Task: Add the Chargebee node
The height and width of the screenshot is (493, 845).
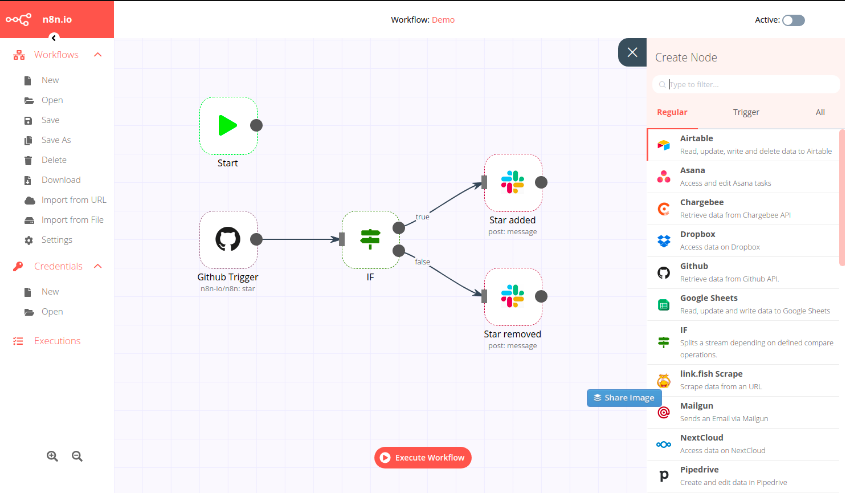Action: click(x=743, y=209)
